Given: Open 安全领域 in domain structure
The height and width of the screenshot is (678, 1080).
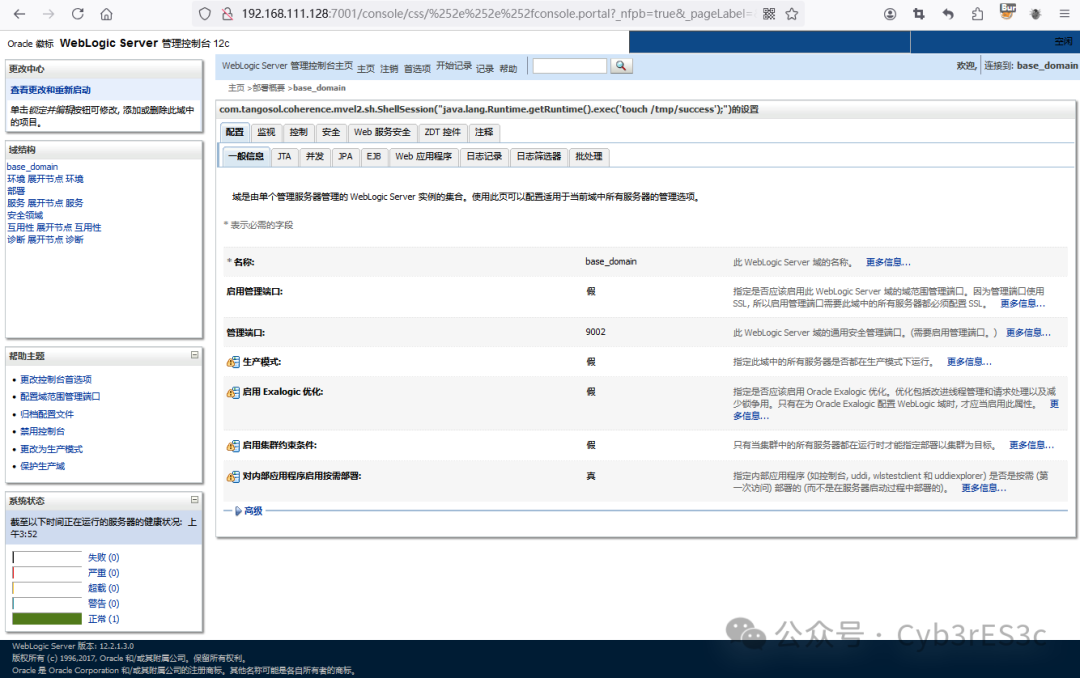Looking at the screenshot, I should tap(25, 216).
